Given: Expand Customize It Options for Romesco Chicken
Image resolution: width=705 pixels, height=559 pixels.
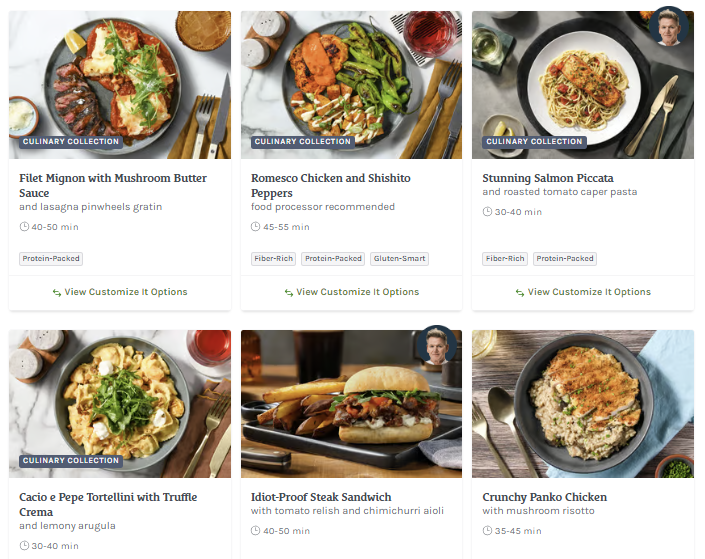Looking at the screenshot, I should coord(357,292).
